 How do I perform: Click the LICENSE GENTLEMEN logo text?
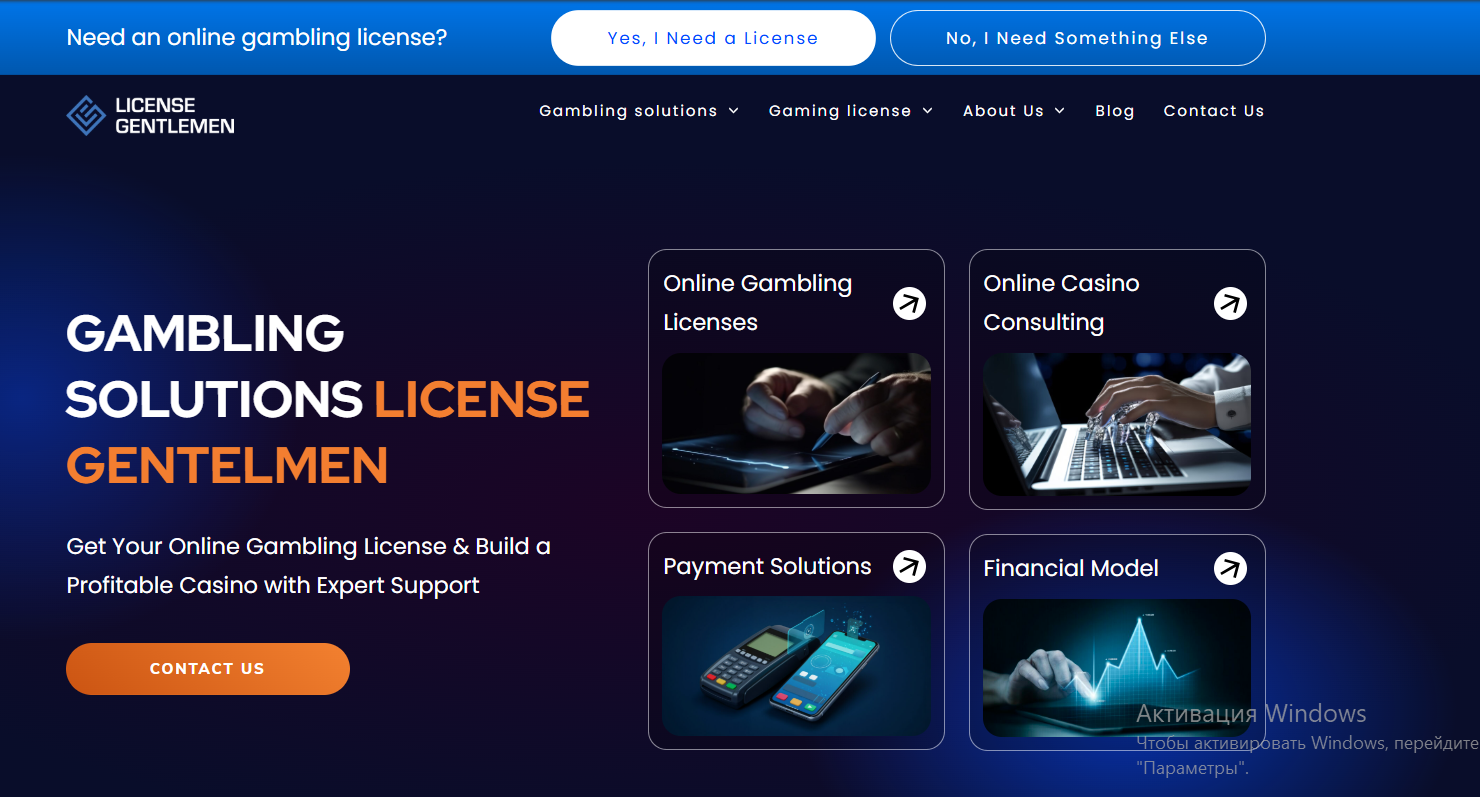click(x=175, y=115)
